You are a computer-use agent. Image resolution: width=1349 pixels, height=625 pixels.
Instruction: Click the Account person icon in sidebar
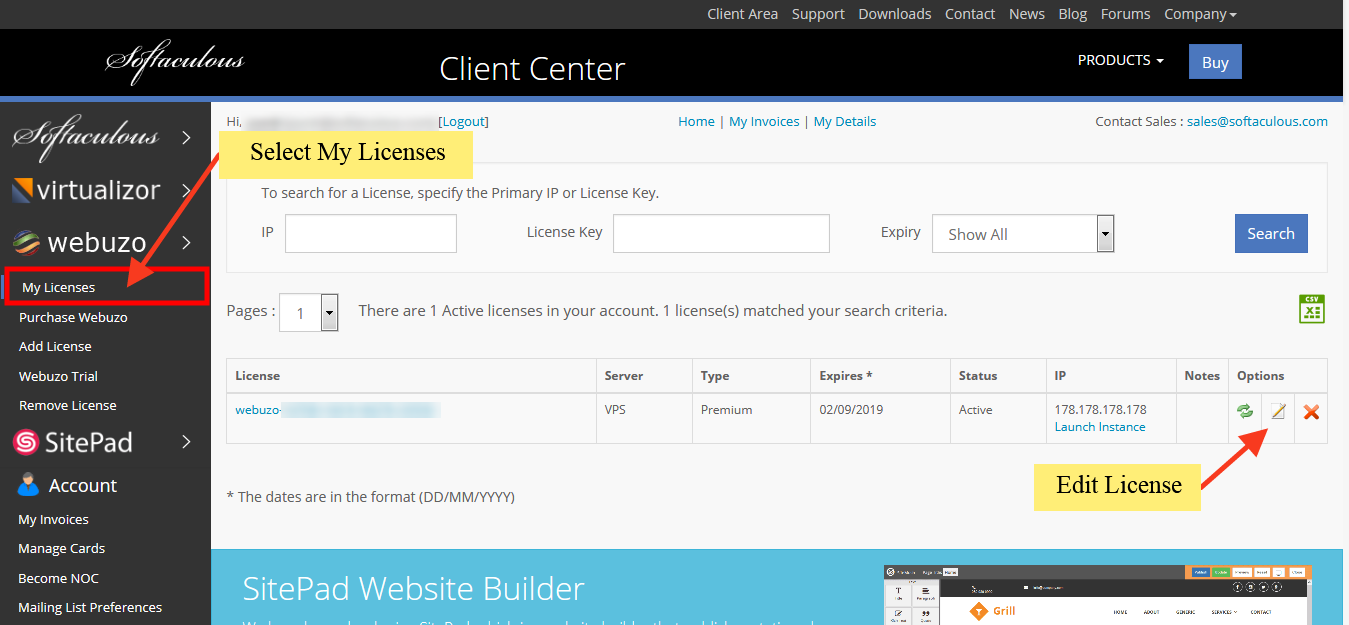tap(28, 485)
